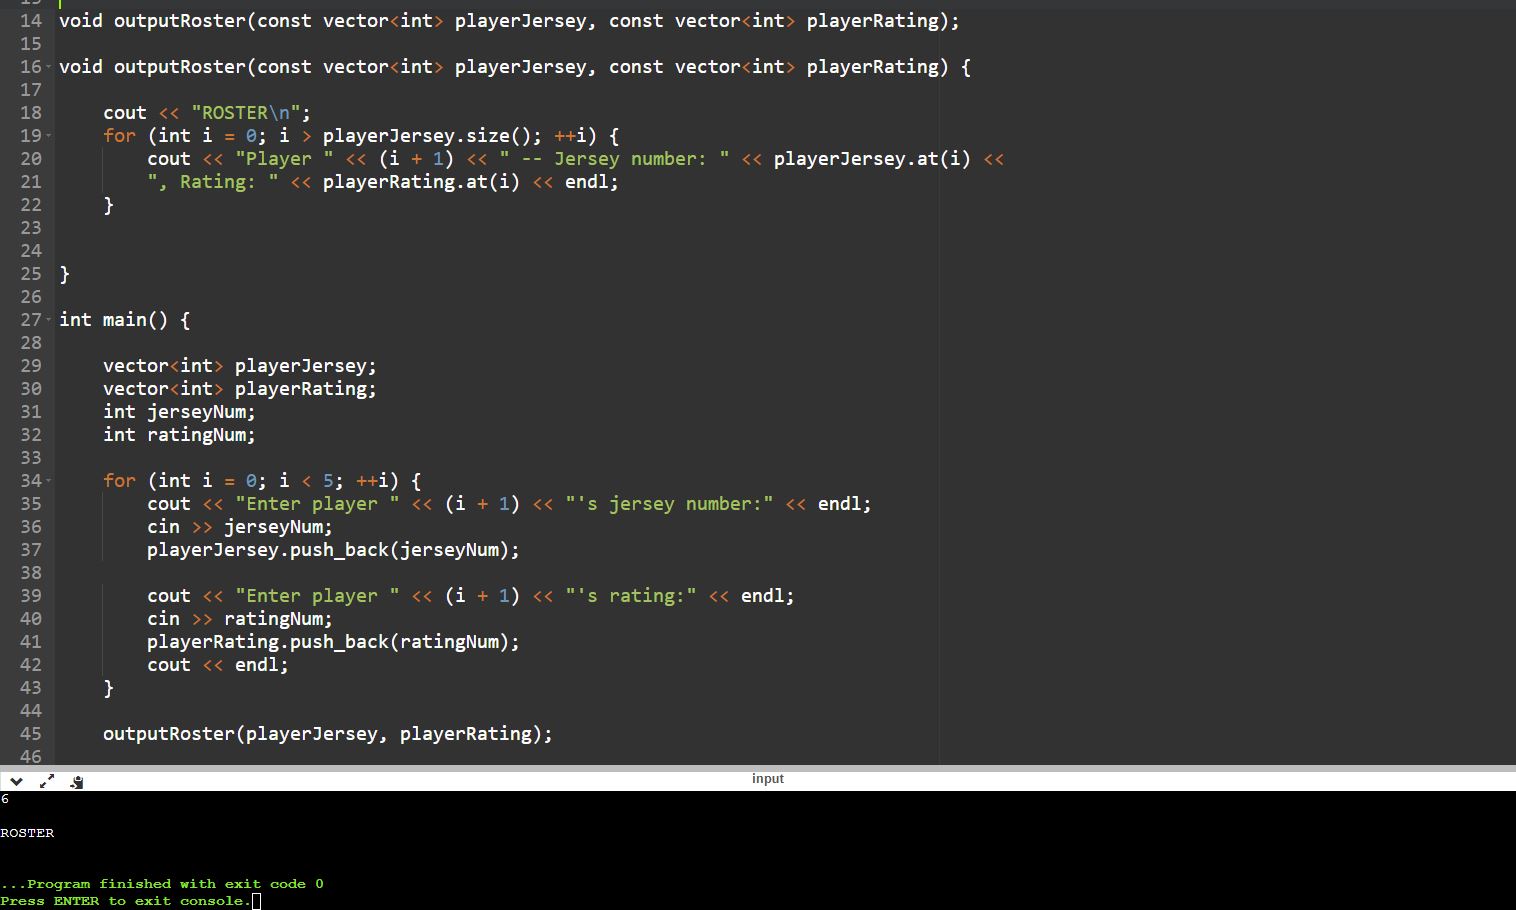Click '...Program finished with exit code 0' message

click(162, 884)
